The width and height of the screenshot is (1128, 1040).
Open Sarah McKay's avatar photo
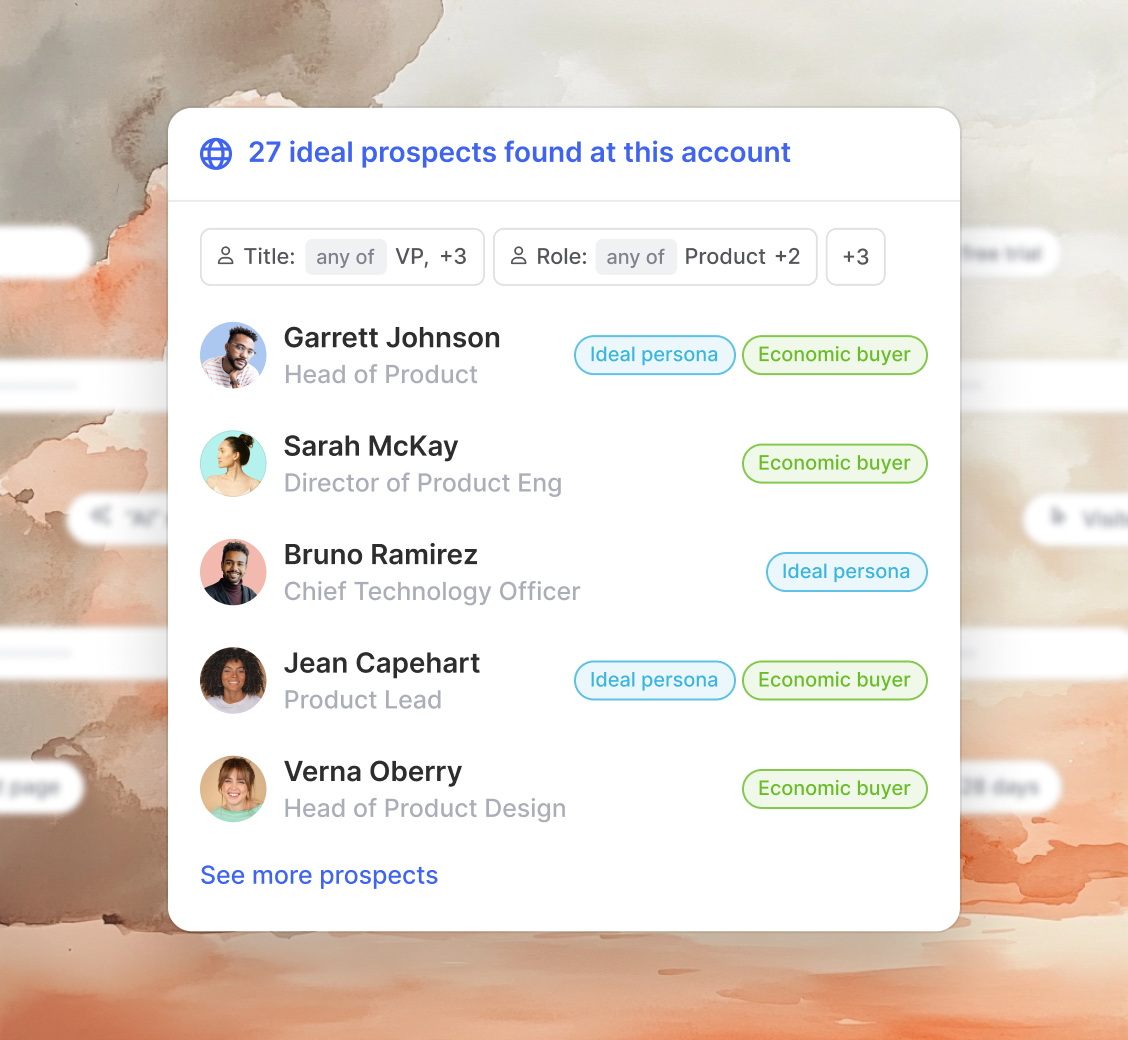pyautogui.click(x=233, y=464)
